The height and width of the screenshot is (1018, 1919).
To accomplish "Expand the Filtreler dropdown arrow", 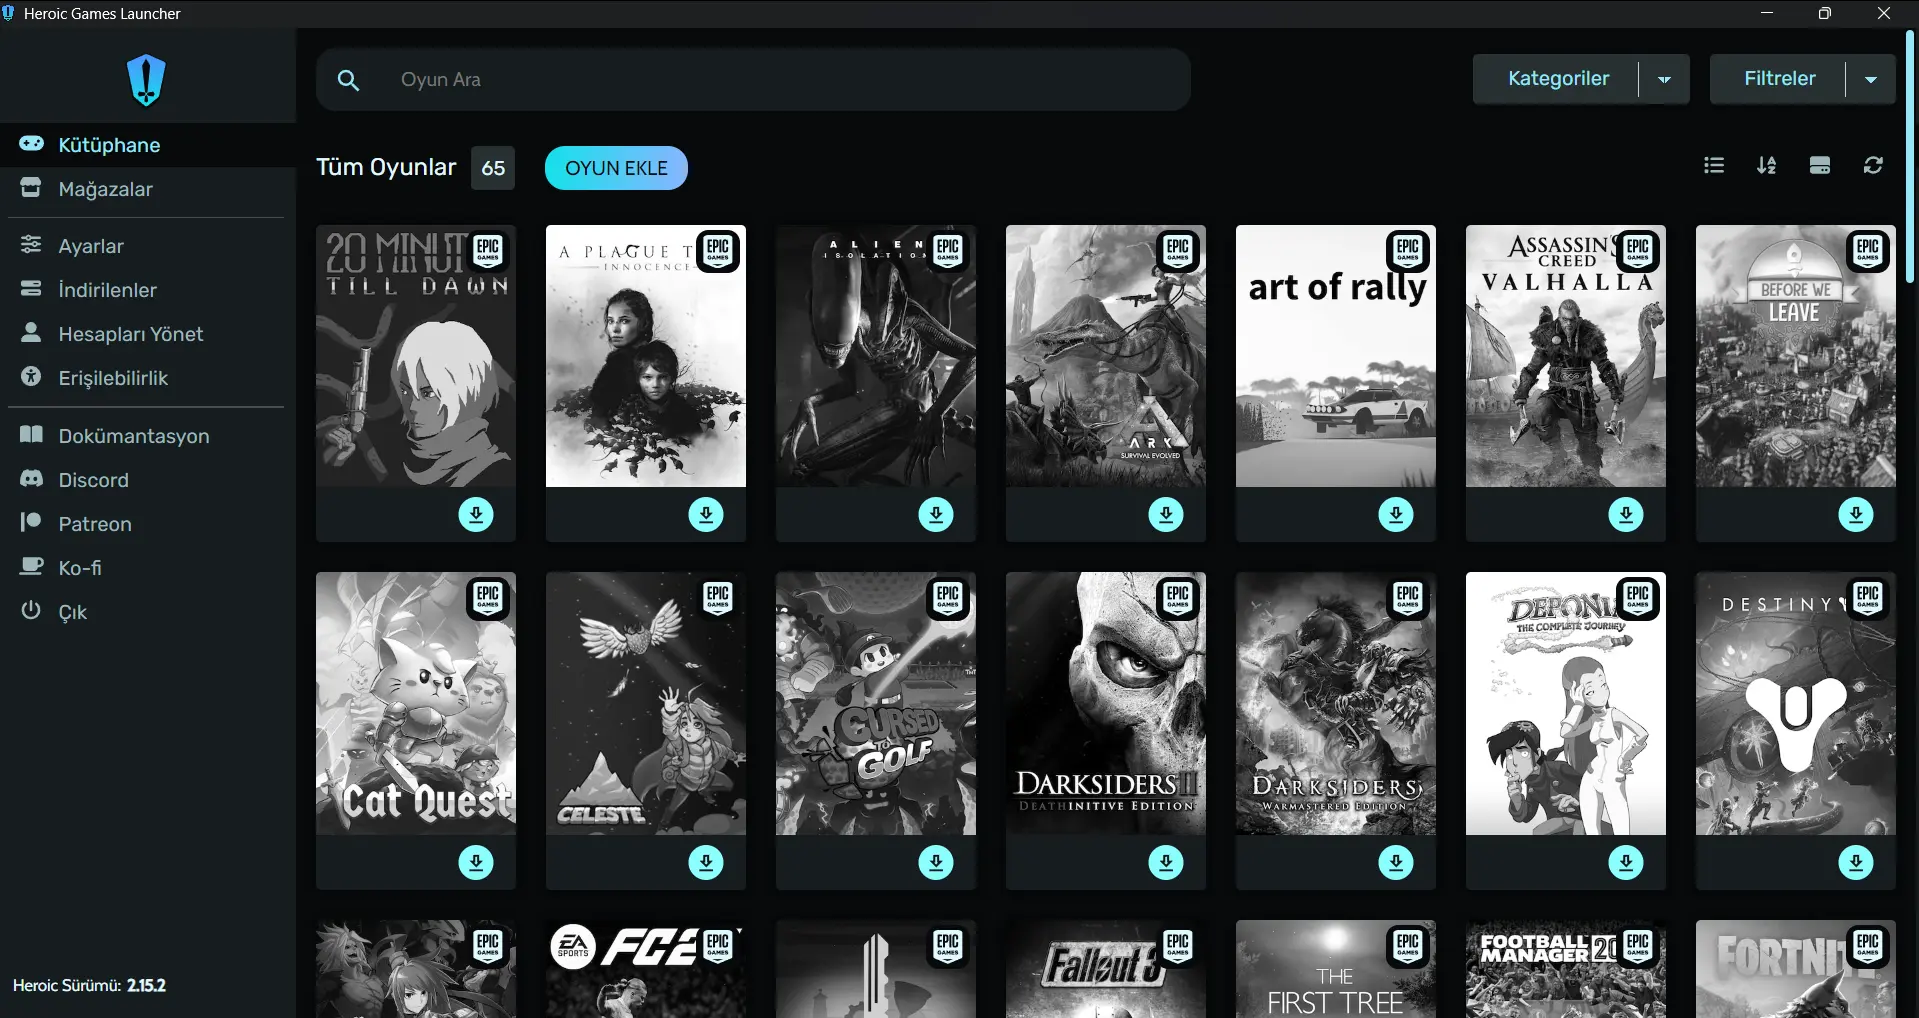I will [x=1871, y=79].
